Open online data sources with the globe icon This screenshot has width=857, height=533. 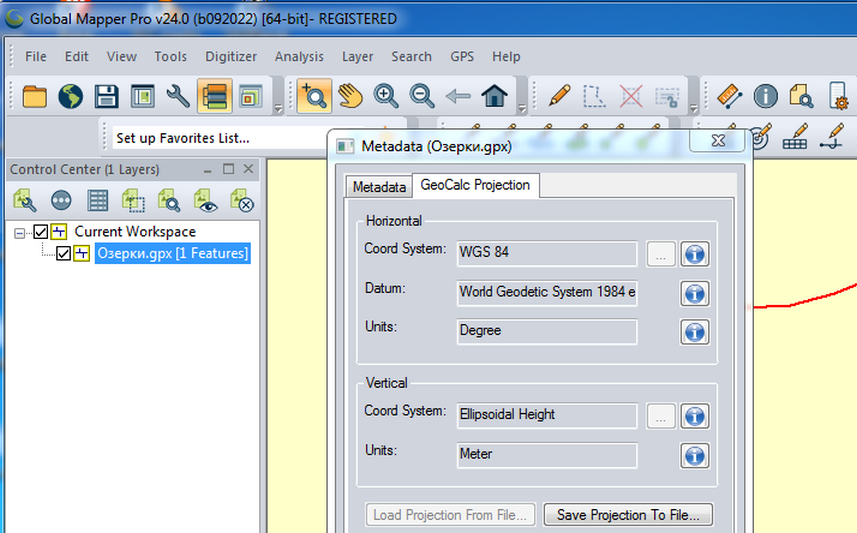coord(71,97)
